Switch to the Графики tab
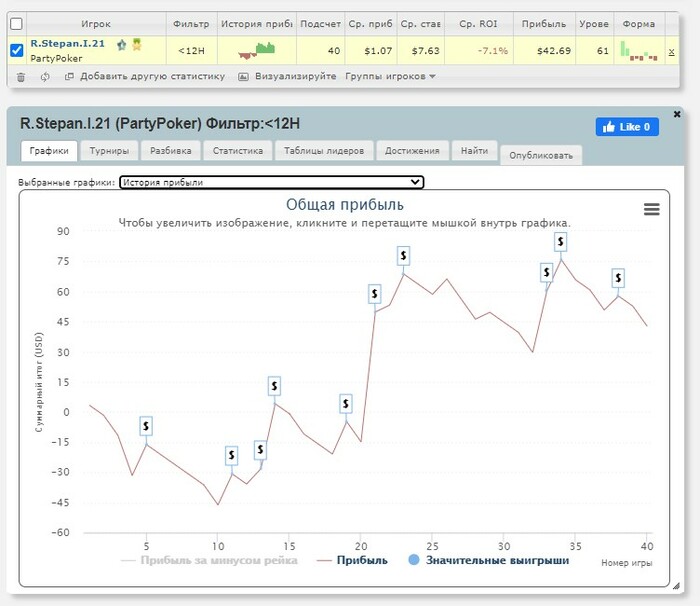 tap(49, 150)
